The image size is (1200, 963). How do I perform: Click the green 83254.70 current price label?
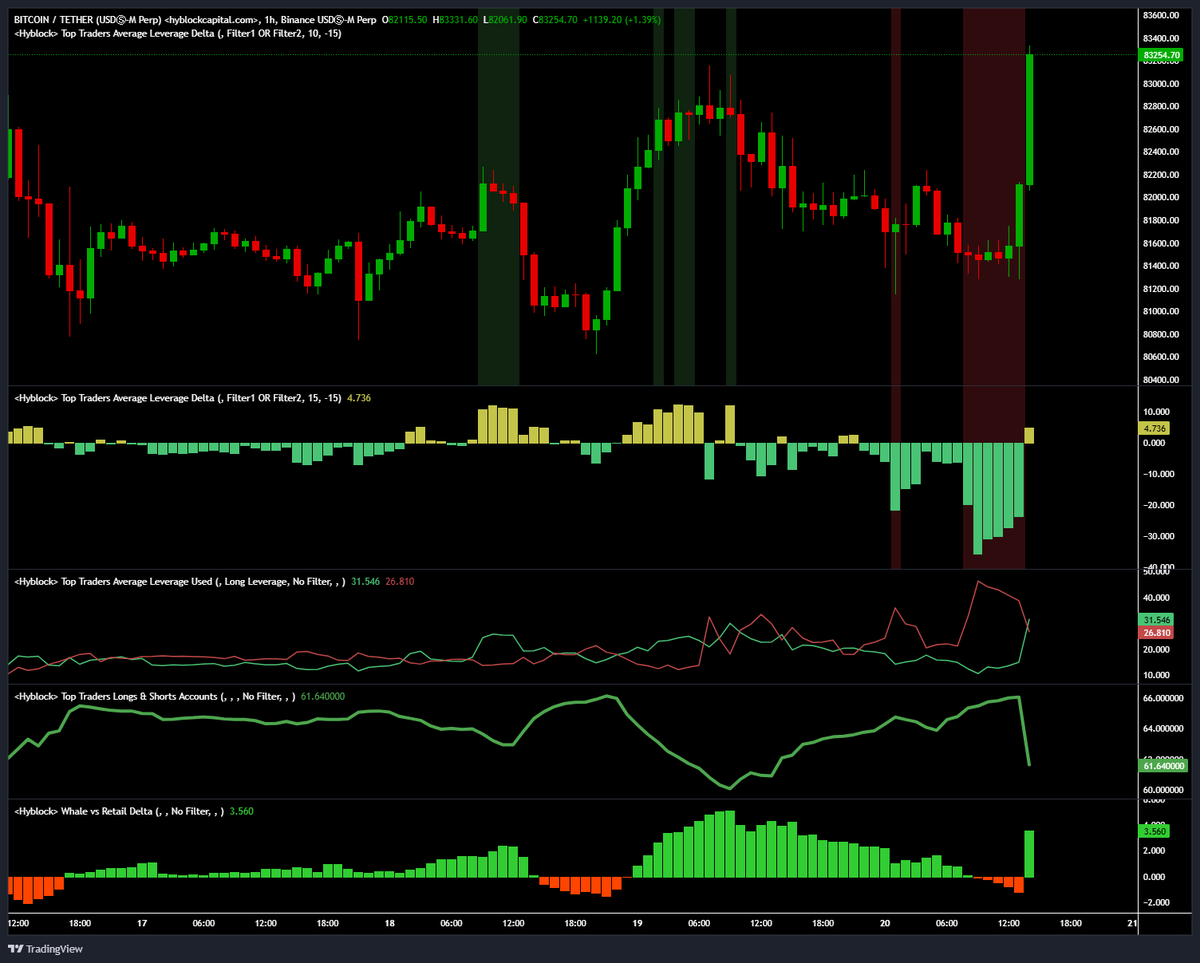click(x=1161, y=55)
